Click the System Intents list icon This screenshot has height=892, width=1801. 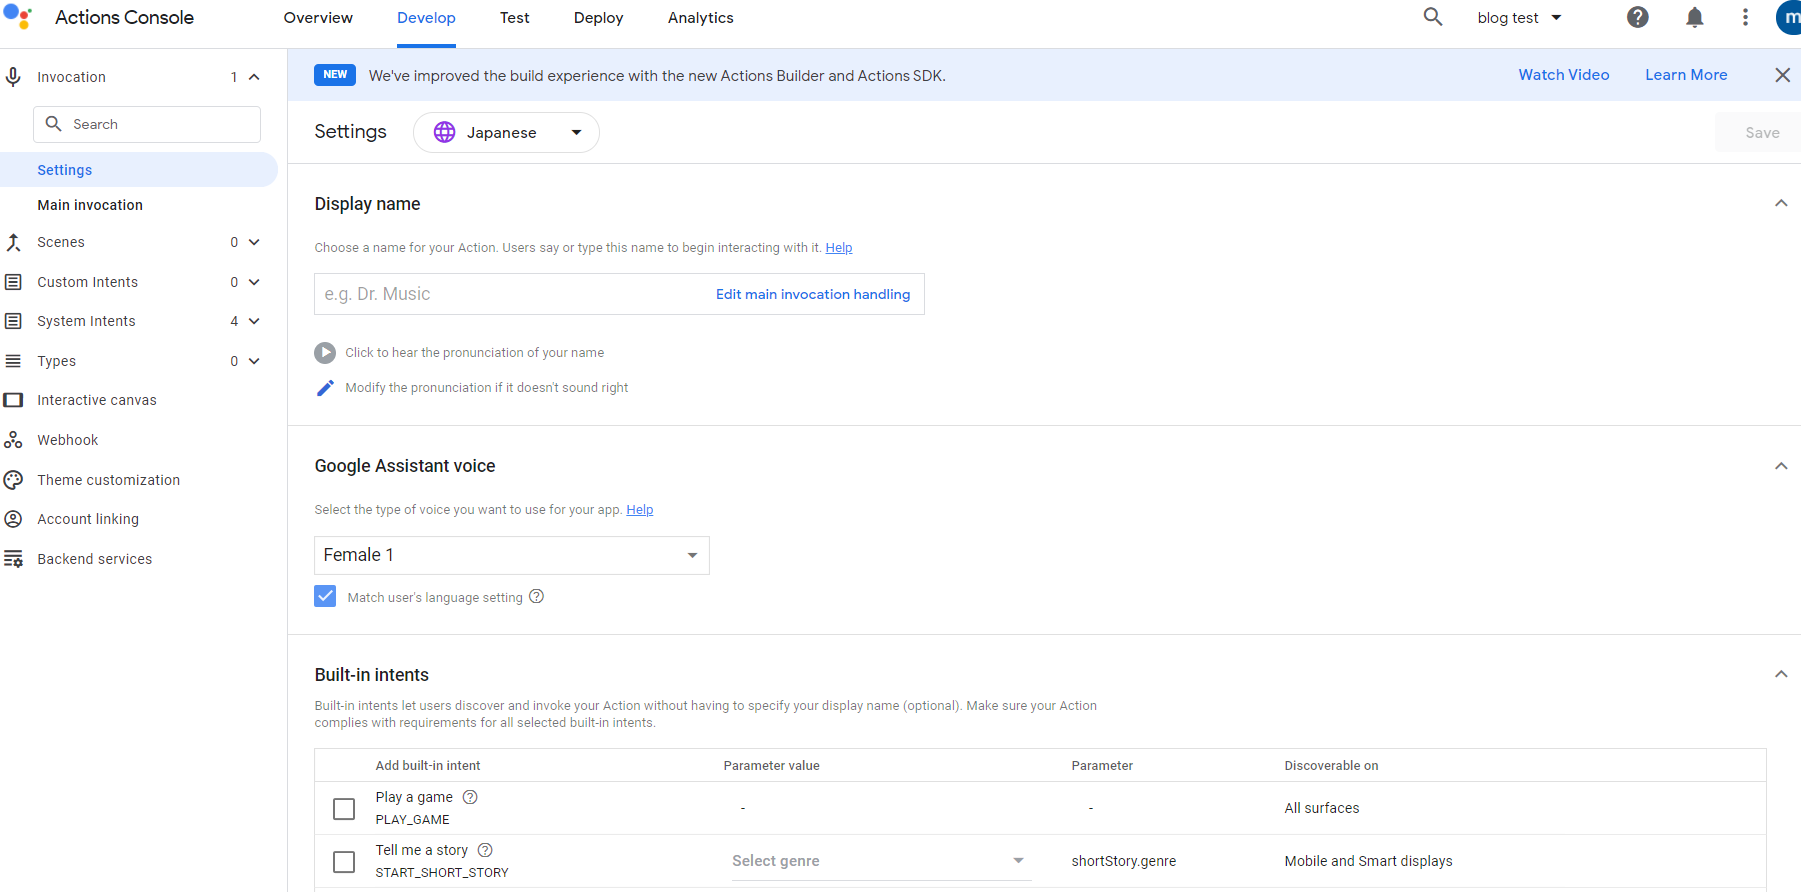13,321
